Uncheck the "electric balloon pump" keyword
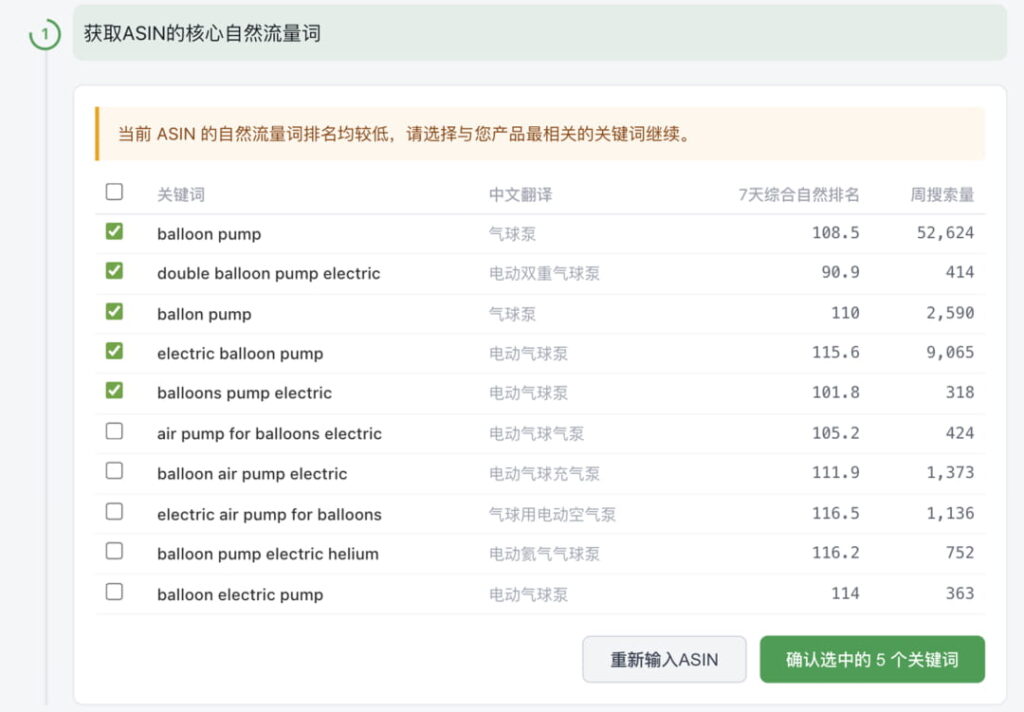1024x712 pixels. (x=114, y=353)
